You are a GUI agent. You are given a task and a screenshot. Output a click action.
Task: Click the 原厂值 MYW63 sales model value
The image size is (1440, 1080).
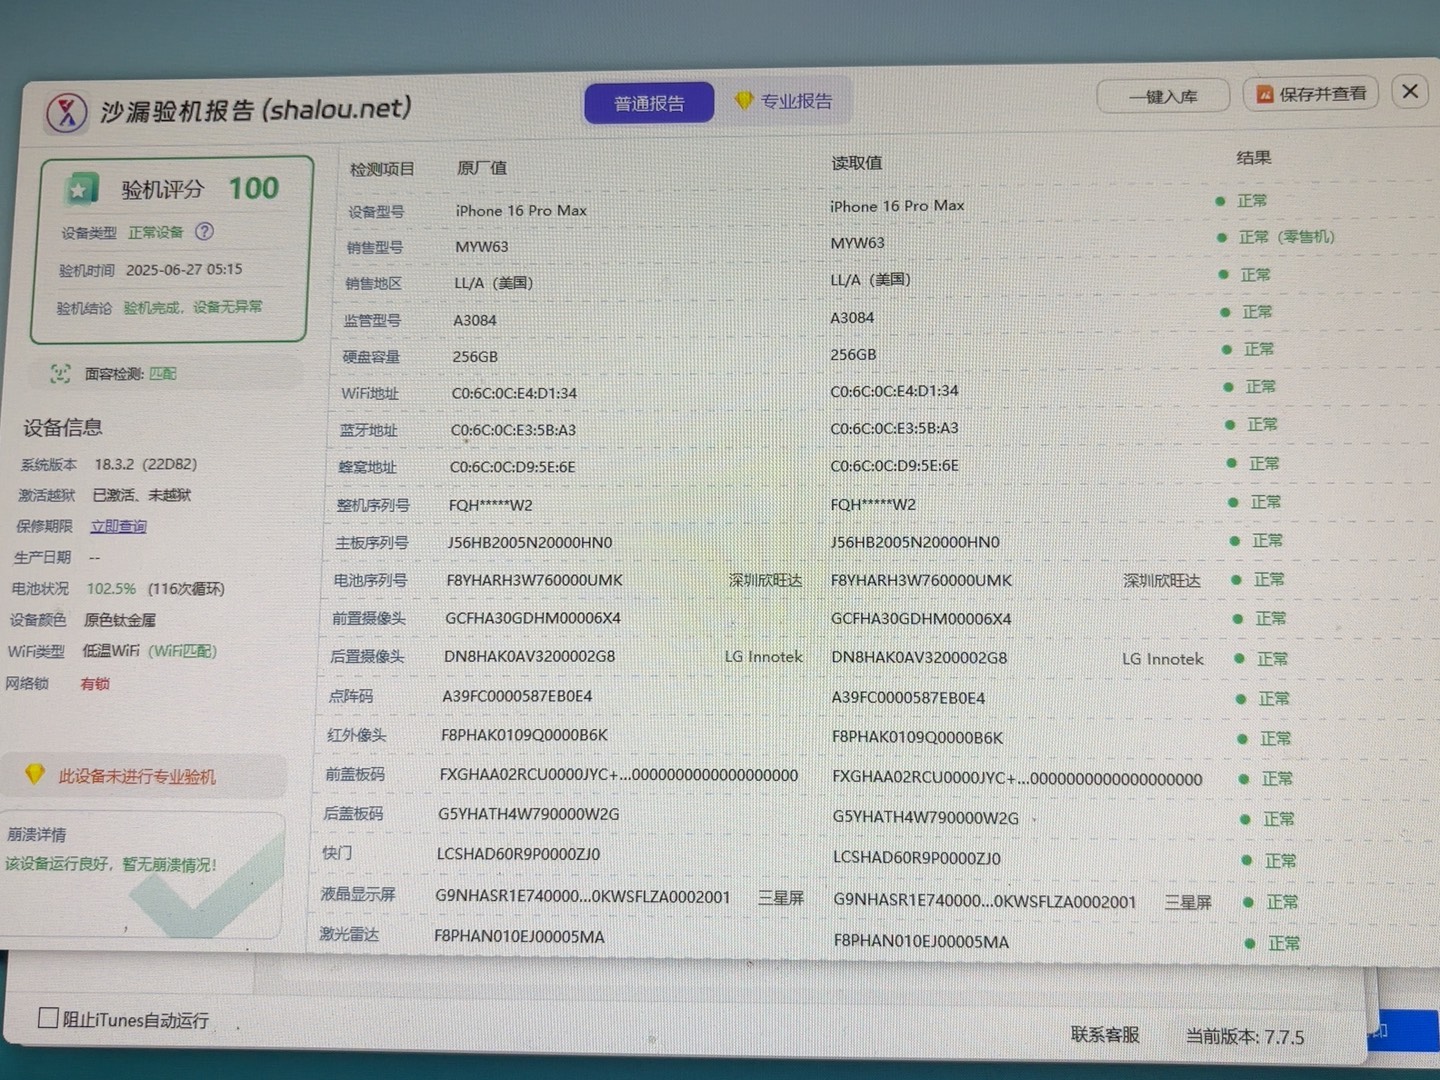481,246
